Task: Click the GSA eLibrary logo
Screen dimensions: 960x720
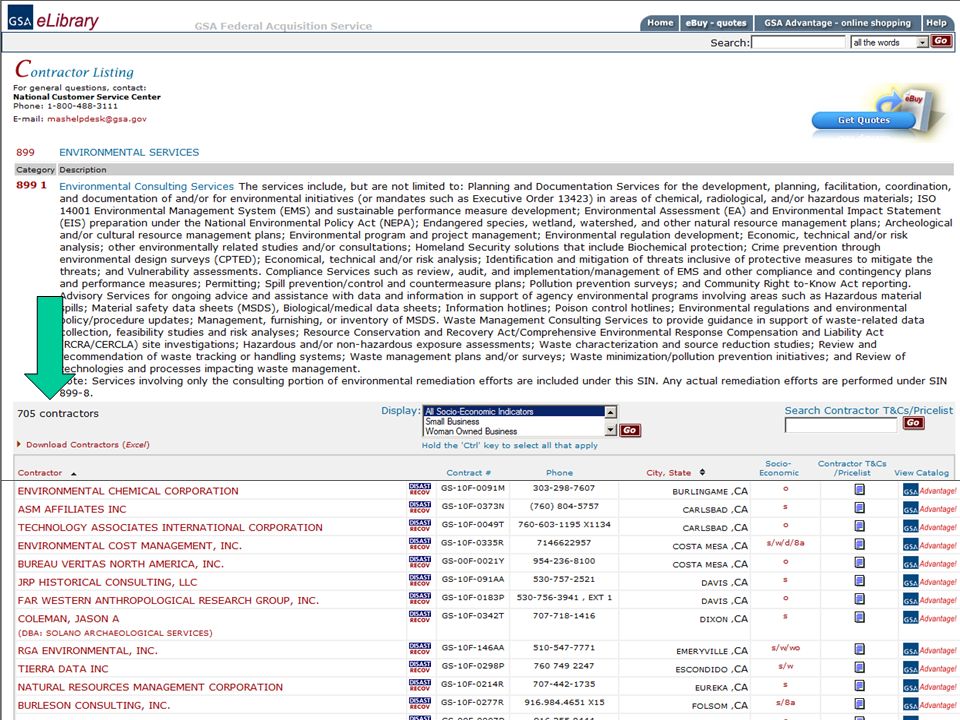Action: 53,20
